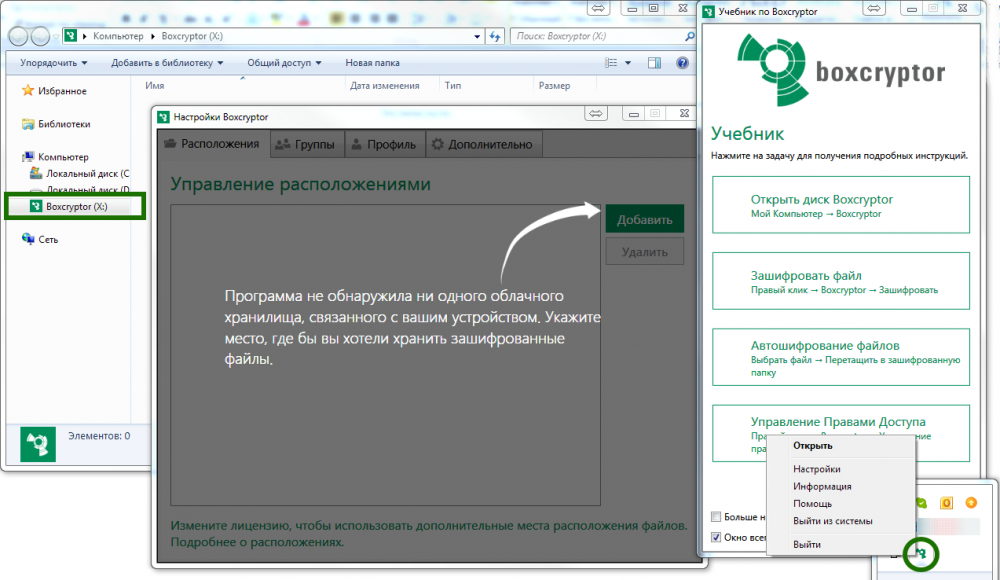Open the view options dropdown arrow

(x=628, y=63)
